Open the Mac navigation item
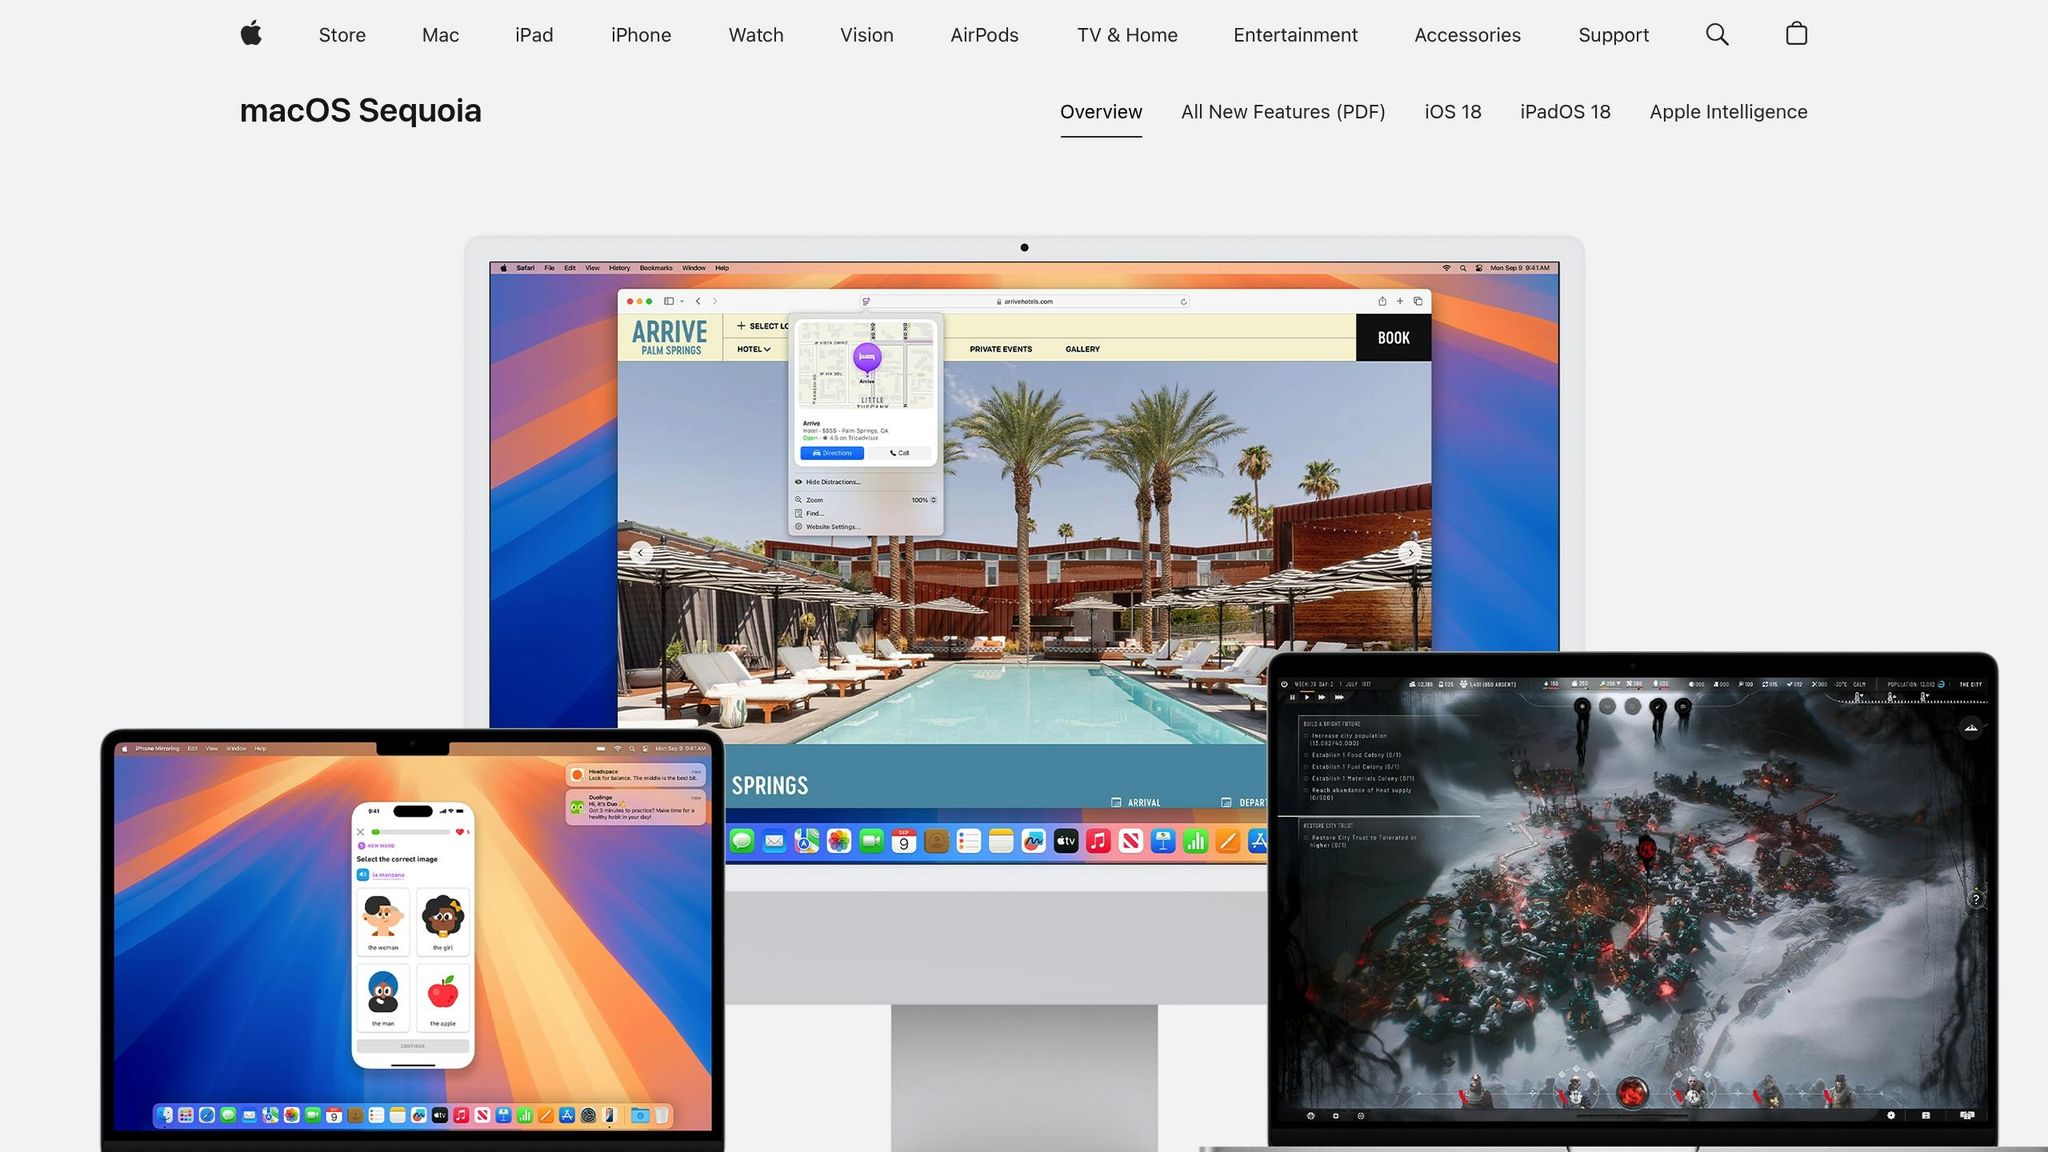The image size is (2048, 1152). [440, 35]
